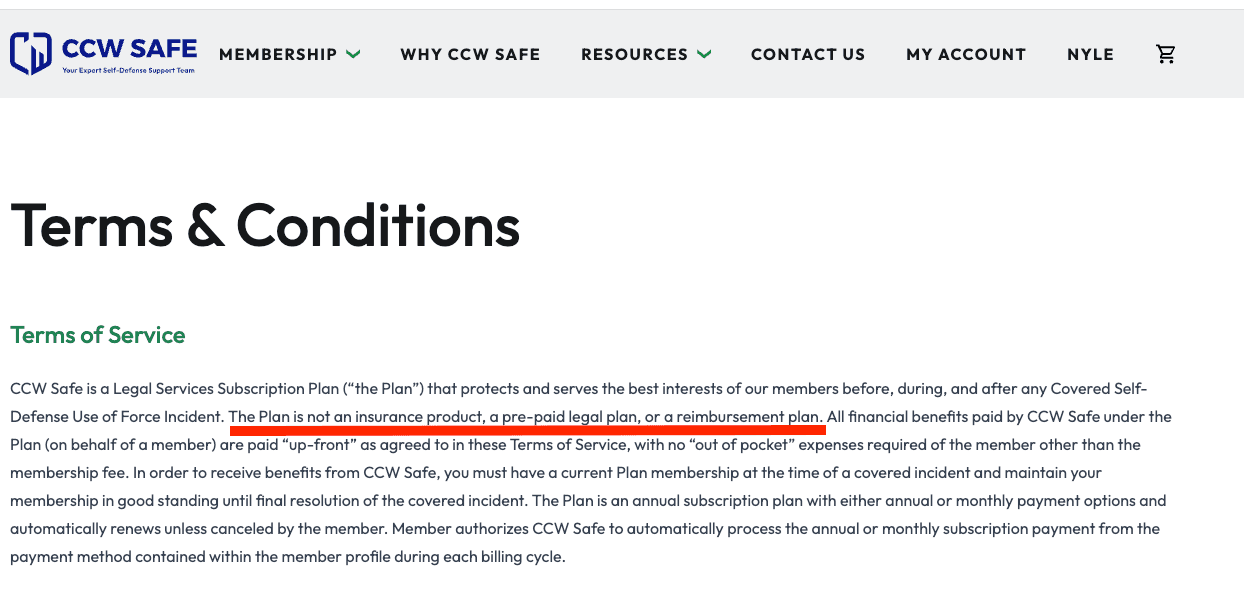Click the red underline highlighting the insurance disclaimer

coord(528,429)
